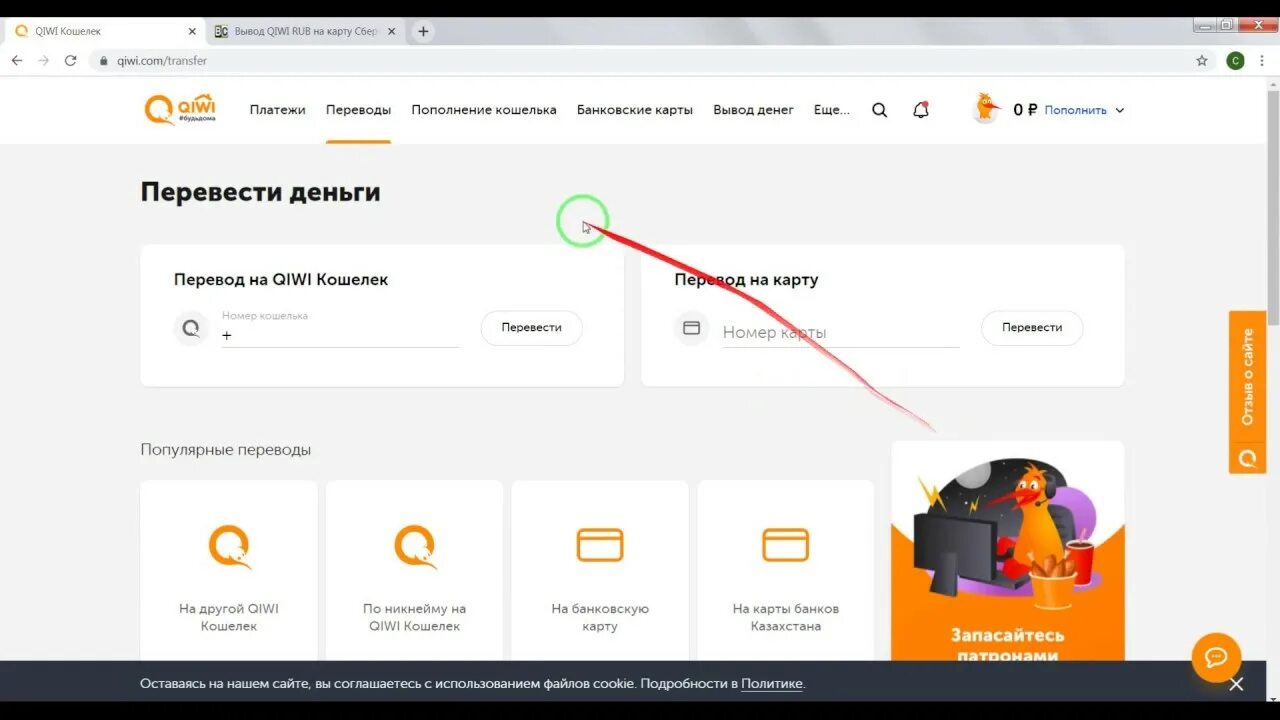Go back in browser history

(17, 60)
